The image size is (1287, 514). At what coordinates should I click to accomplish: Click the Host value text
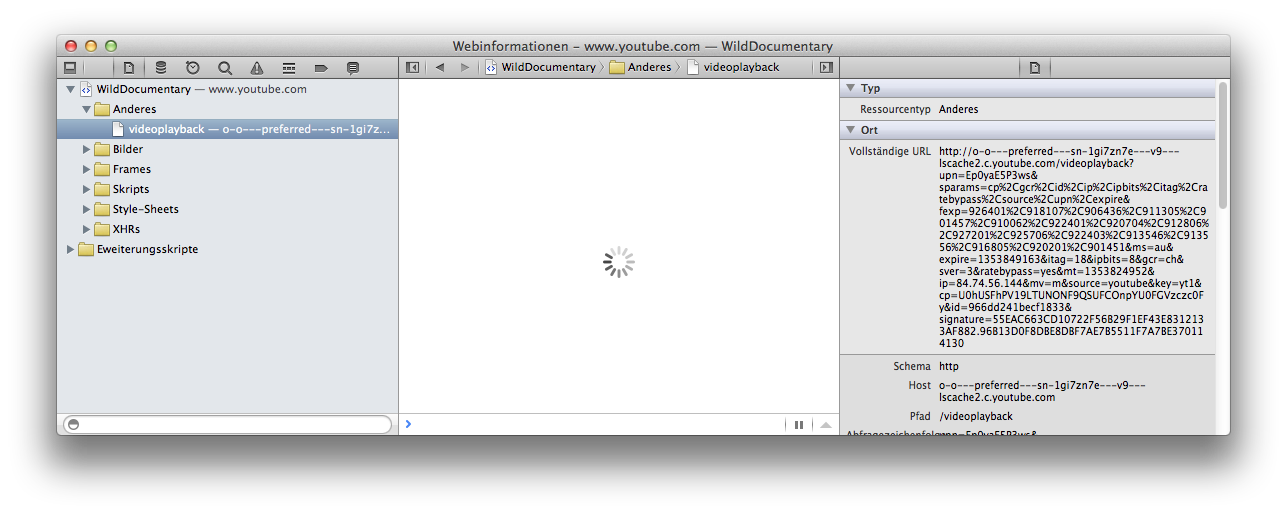click(x=1042, y=391)
